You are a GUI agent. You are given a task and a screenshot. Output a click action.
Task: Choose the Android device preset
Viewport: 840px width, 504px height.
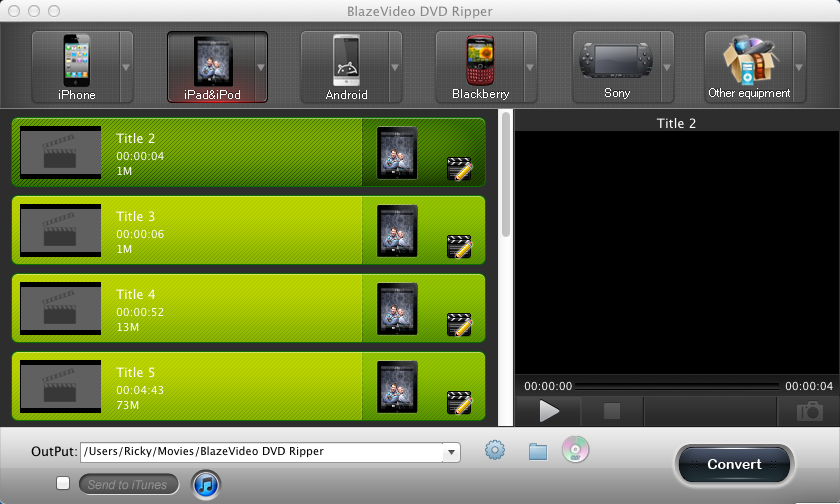tap(345, 67)
